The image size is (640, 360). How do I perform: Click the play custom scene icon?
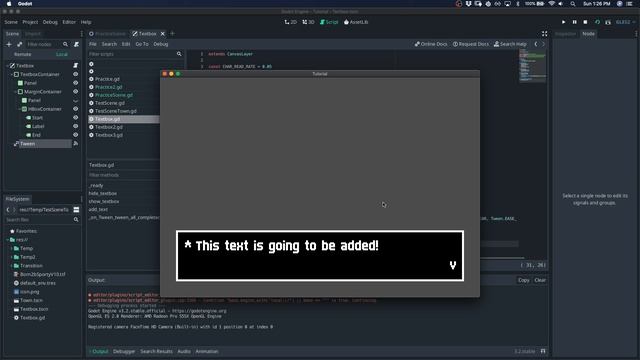click(608, 22)
